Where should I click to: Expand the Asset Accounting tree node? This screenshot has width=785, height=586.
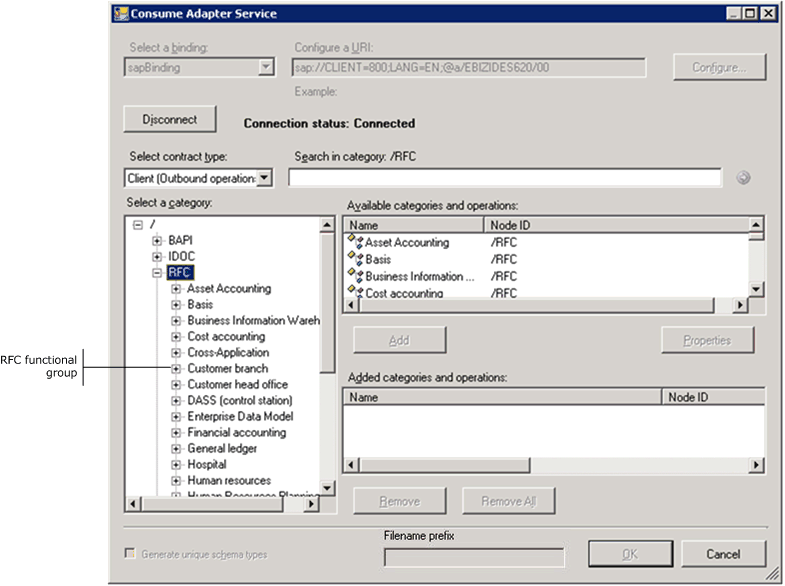point(176,289)
